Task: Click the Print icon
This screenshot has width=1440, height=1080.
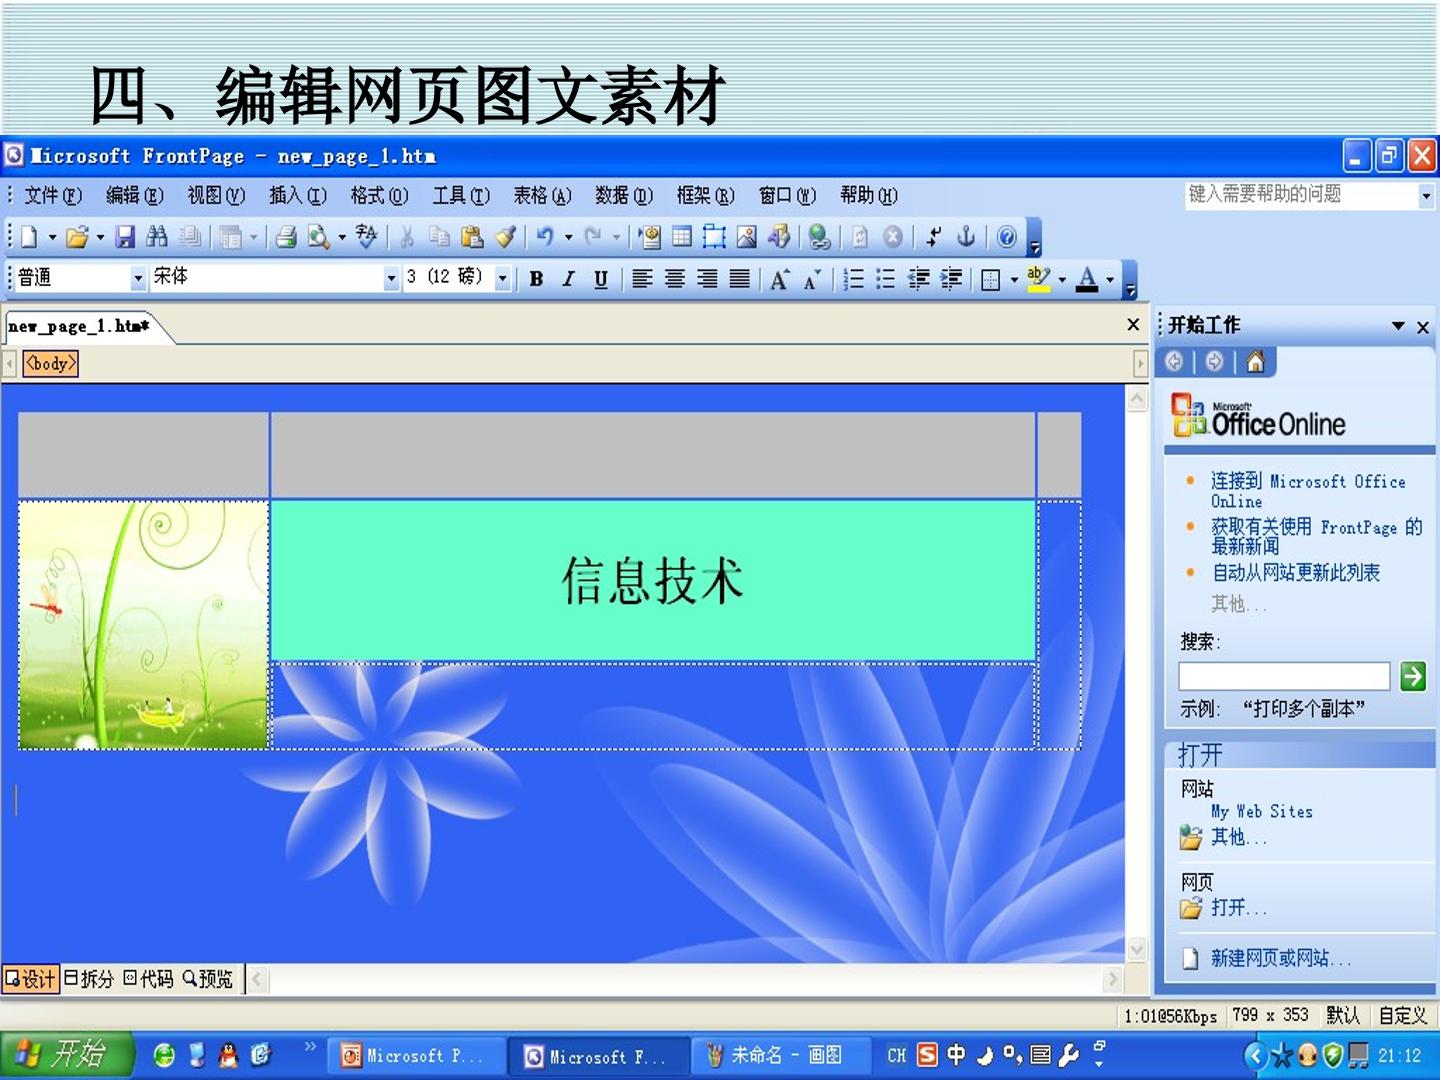Action: pyautogui.click(x=286, y=237)
